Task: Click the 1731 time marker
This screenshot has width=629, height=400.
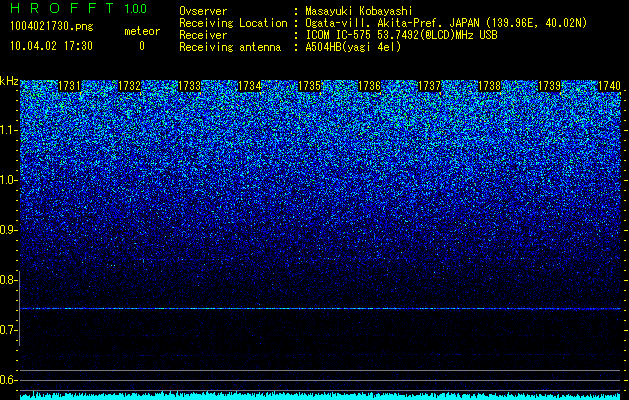Action: [x=69, y=86]
